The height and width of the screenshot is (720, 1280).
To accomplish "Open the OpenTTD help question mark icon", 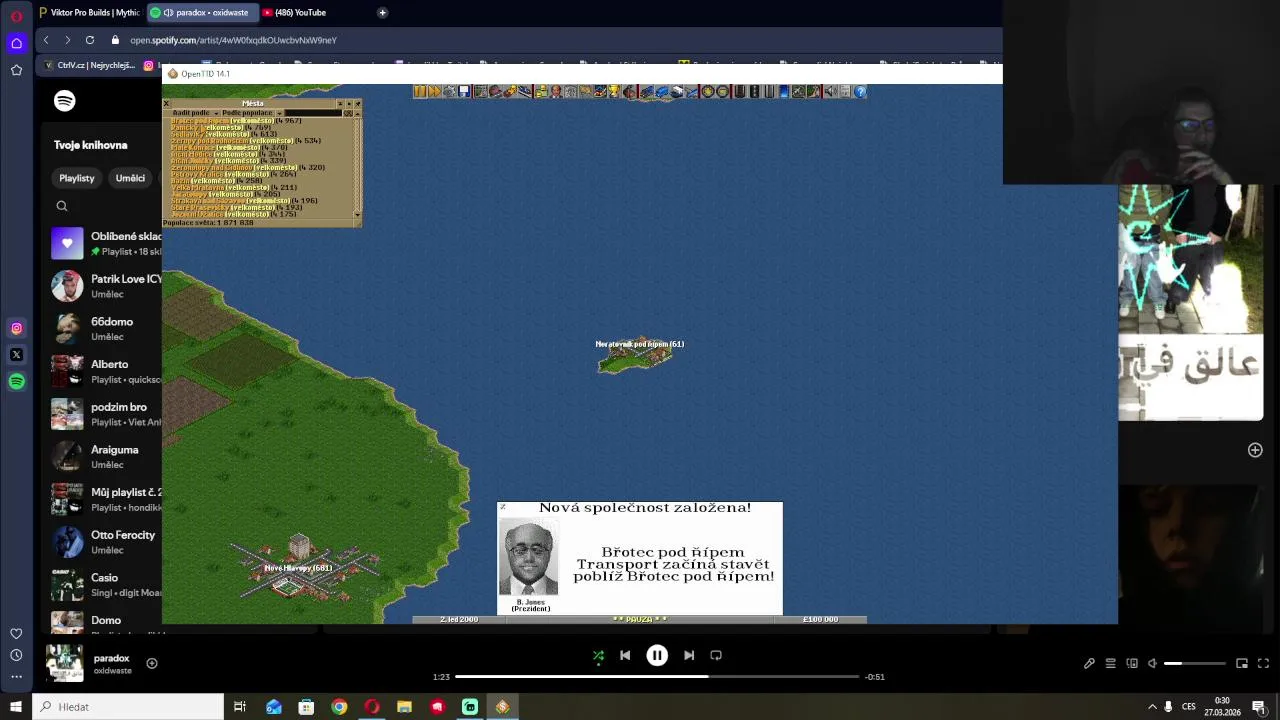I will [860, 91].
